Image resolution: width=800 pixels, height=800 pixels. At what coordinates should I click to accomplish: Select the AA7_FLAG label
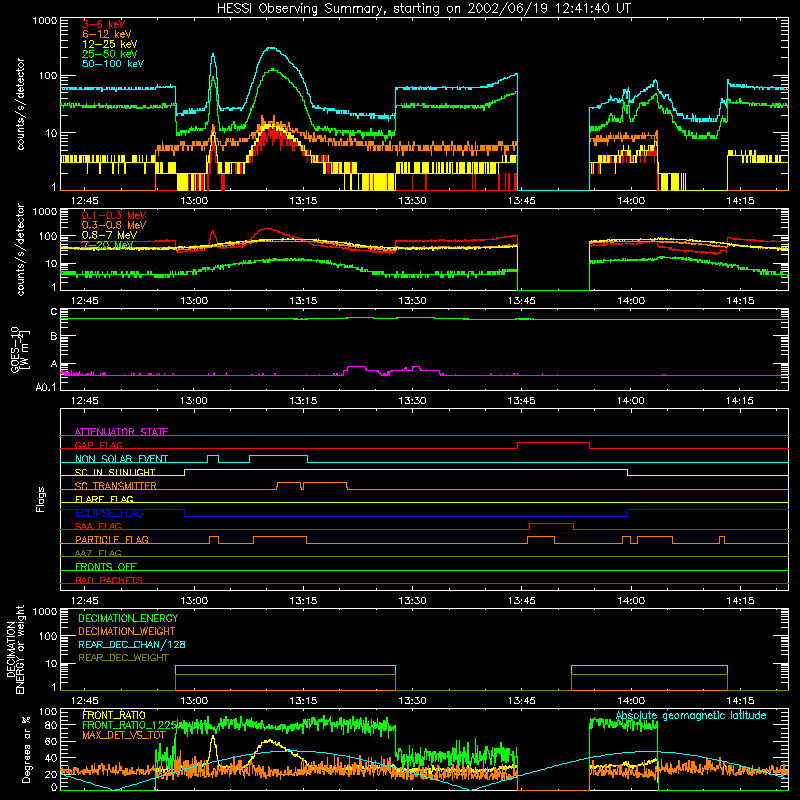click(98, 553)
